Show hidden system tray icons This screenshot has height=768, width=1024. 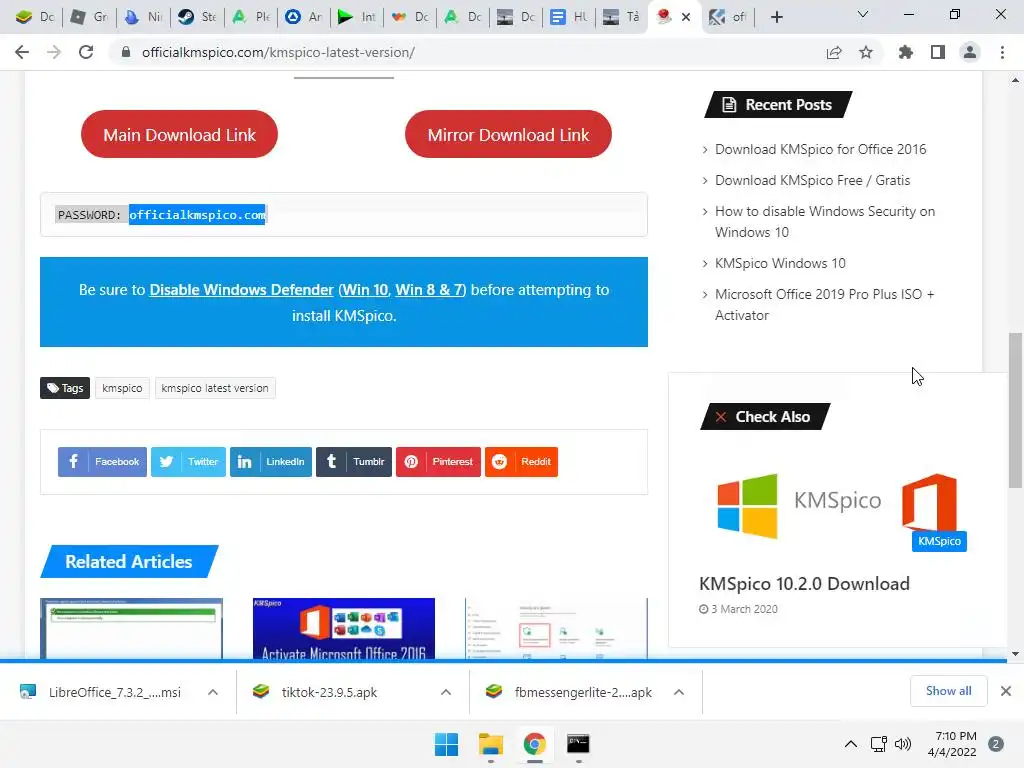click(851, 744)
